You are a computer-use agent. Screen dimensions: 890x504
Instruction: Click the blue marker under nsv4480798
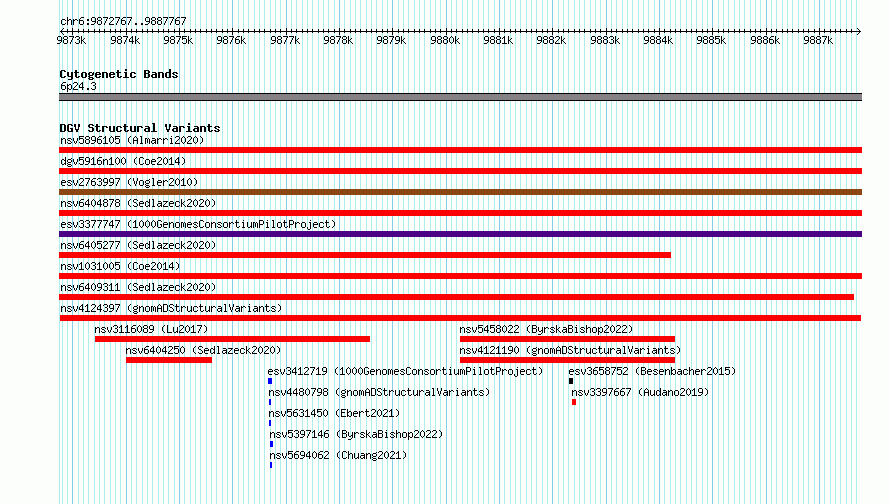coord(270,402)
